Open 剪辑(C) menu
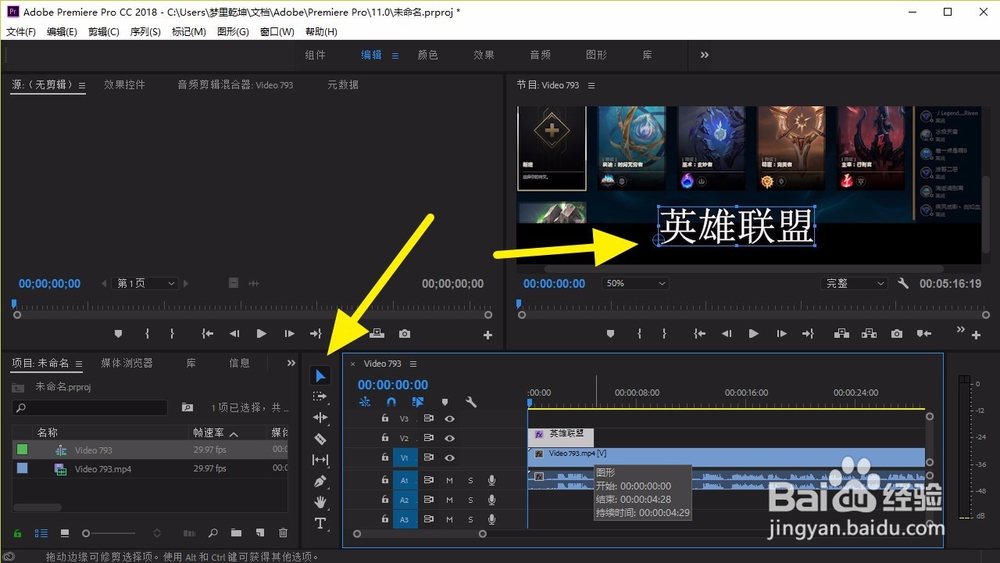Viewport: 1000px width, 563px height. click(x=103, y=31)
